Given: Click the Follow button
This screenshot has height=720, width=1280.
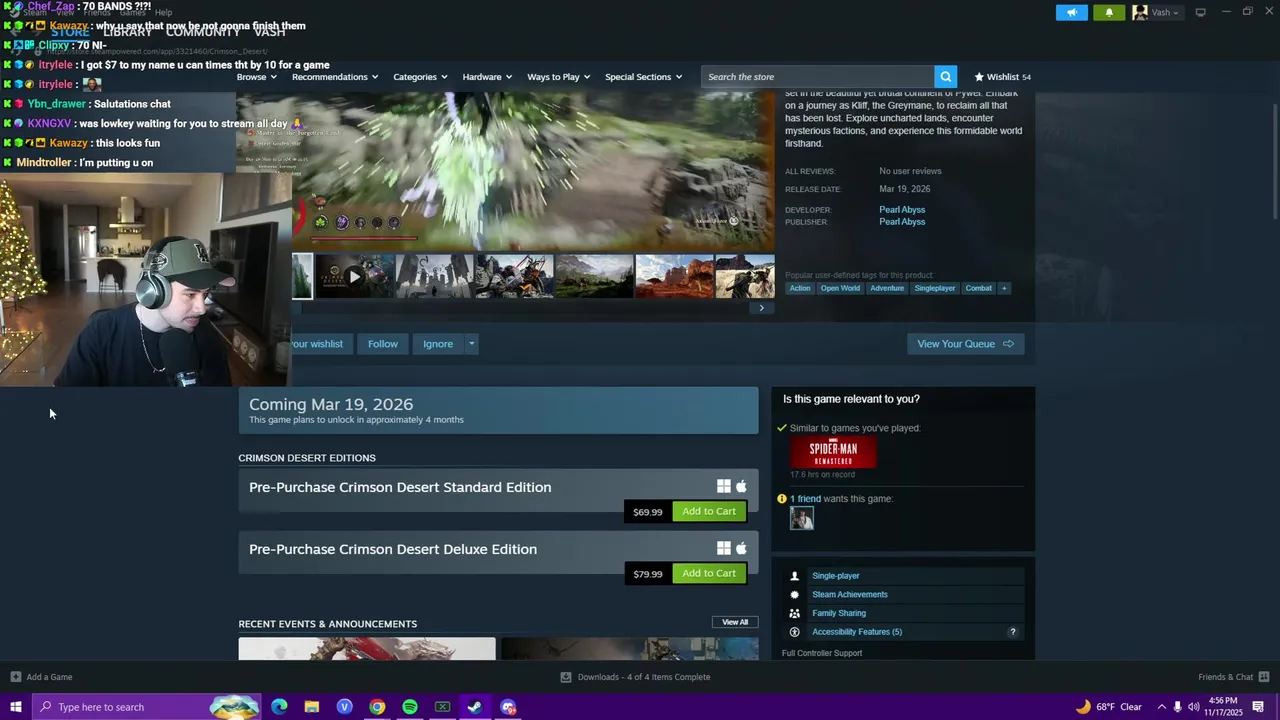Looking at the screenshot, I should point(382,344).
